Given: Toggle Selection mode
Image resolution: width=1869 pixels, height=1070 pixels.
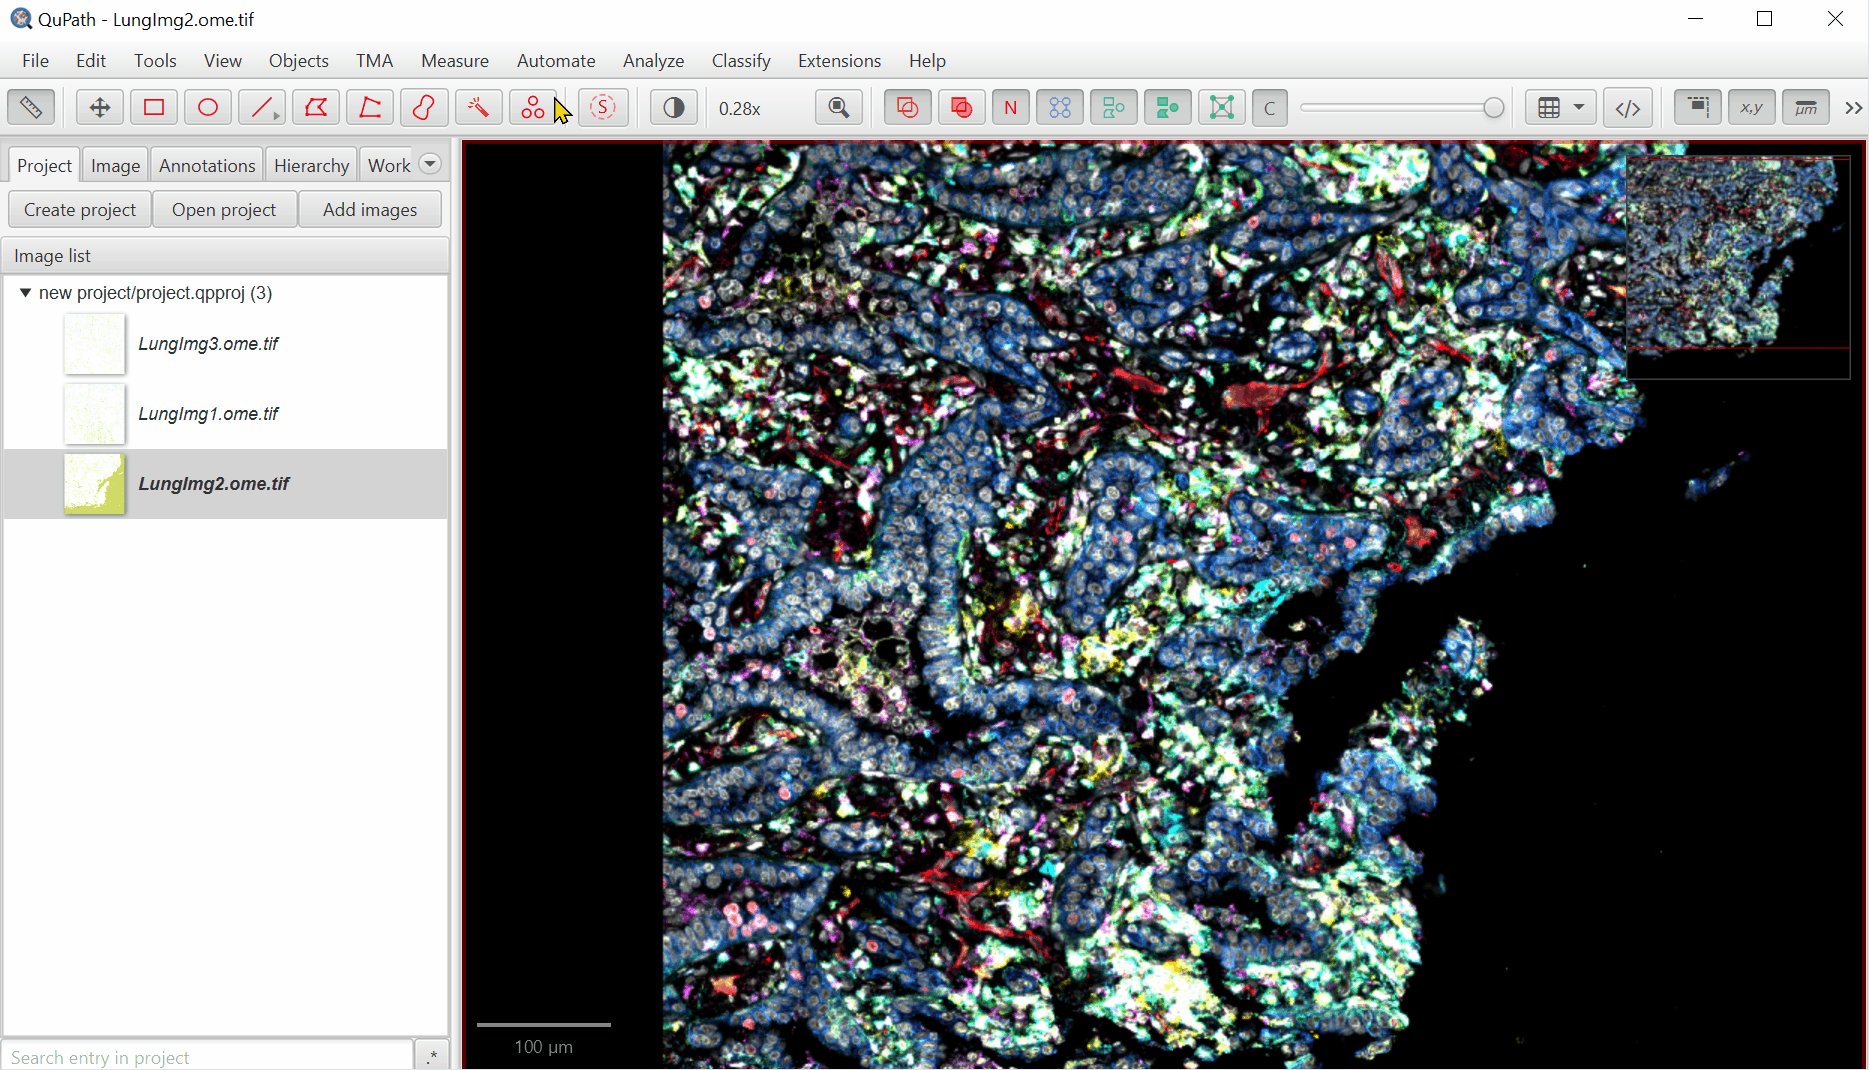Looking at the screenshot, I should pos(603,107).
